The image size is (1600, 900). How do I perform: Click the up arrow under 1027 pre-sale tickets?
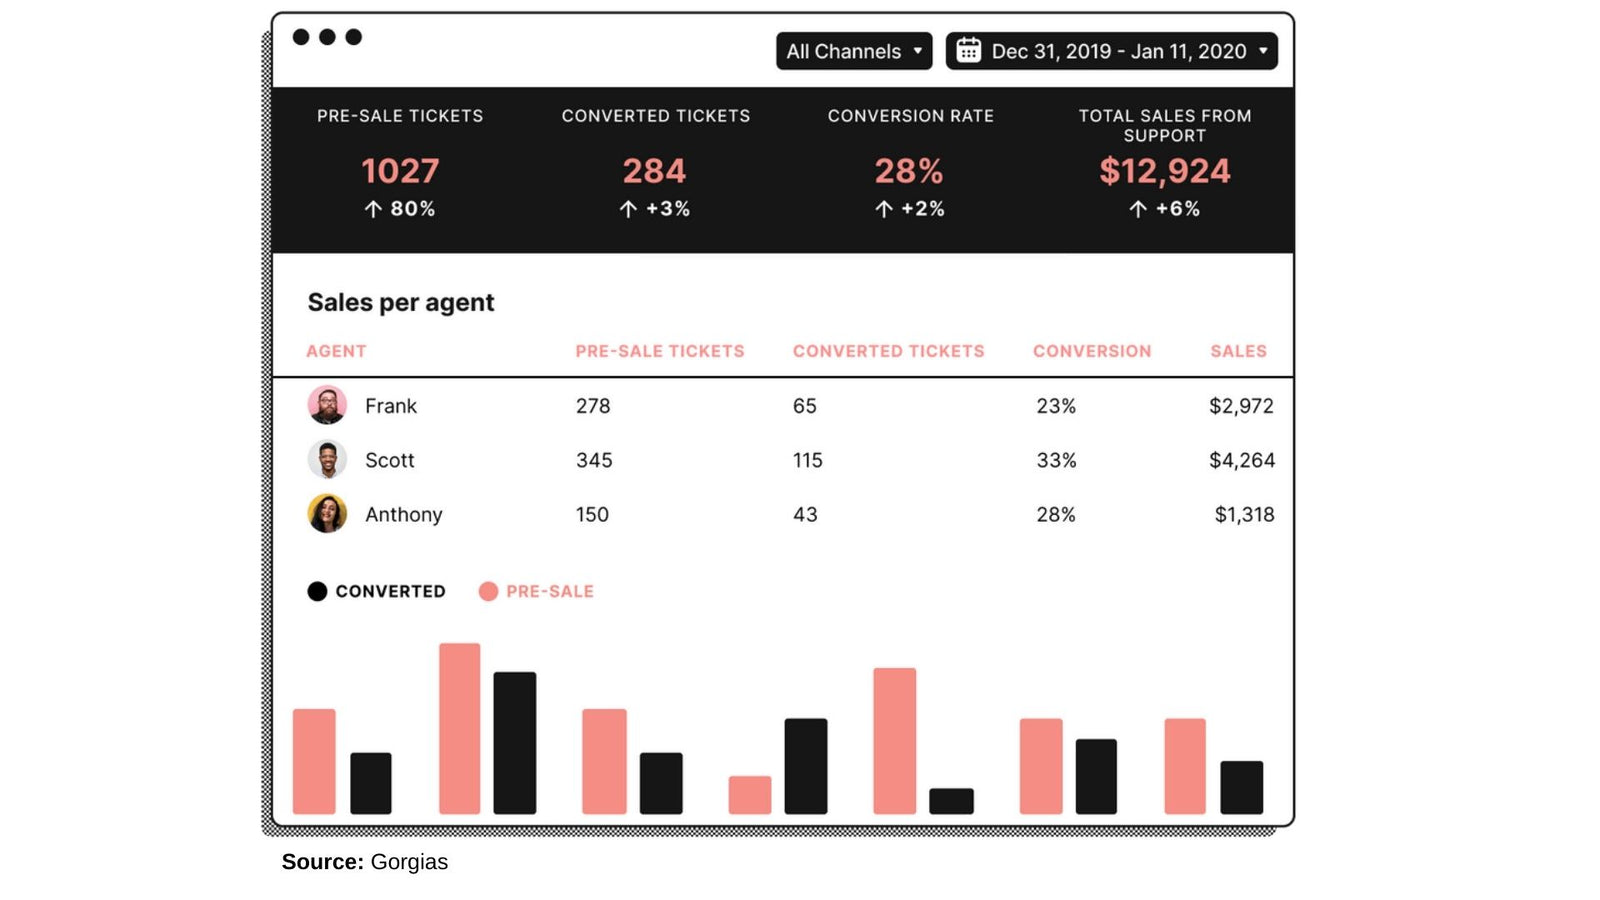(x=373, y=209)
